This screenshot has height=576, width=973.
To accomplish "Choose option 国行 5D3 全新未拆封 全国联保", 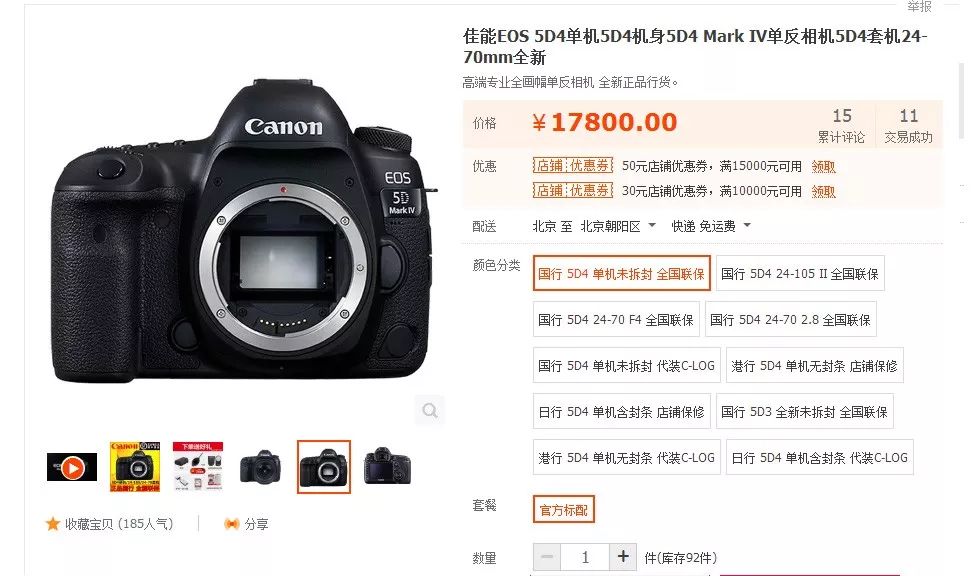I will pyautogui.click(x=804, y=412).
